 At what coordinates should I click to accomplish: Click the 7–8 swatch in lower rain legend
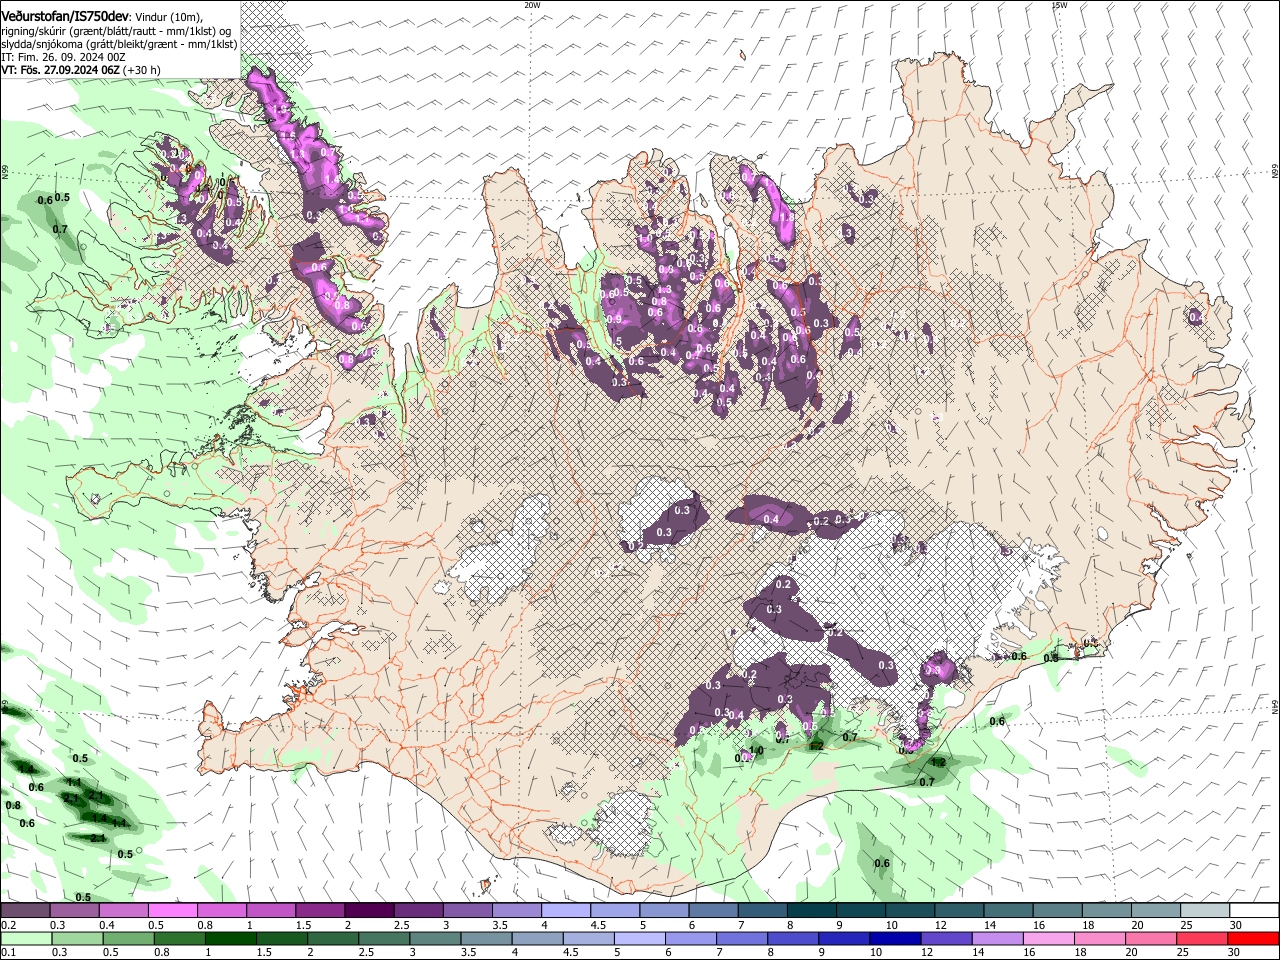[x=741, y=938]
